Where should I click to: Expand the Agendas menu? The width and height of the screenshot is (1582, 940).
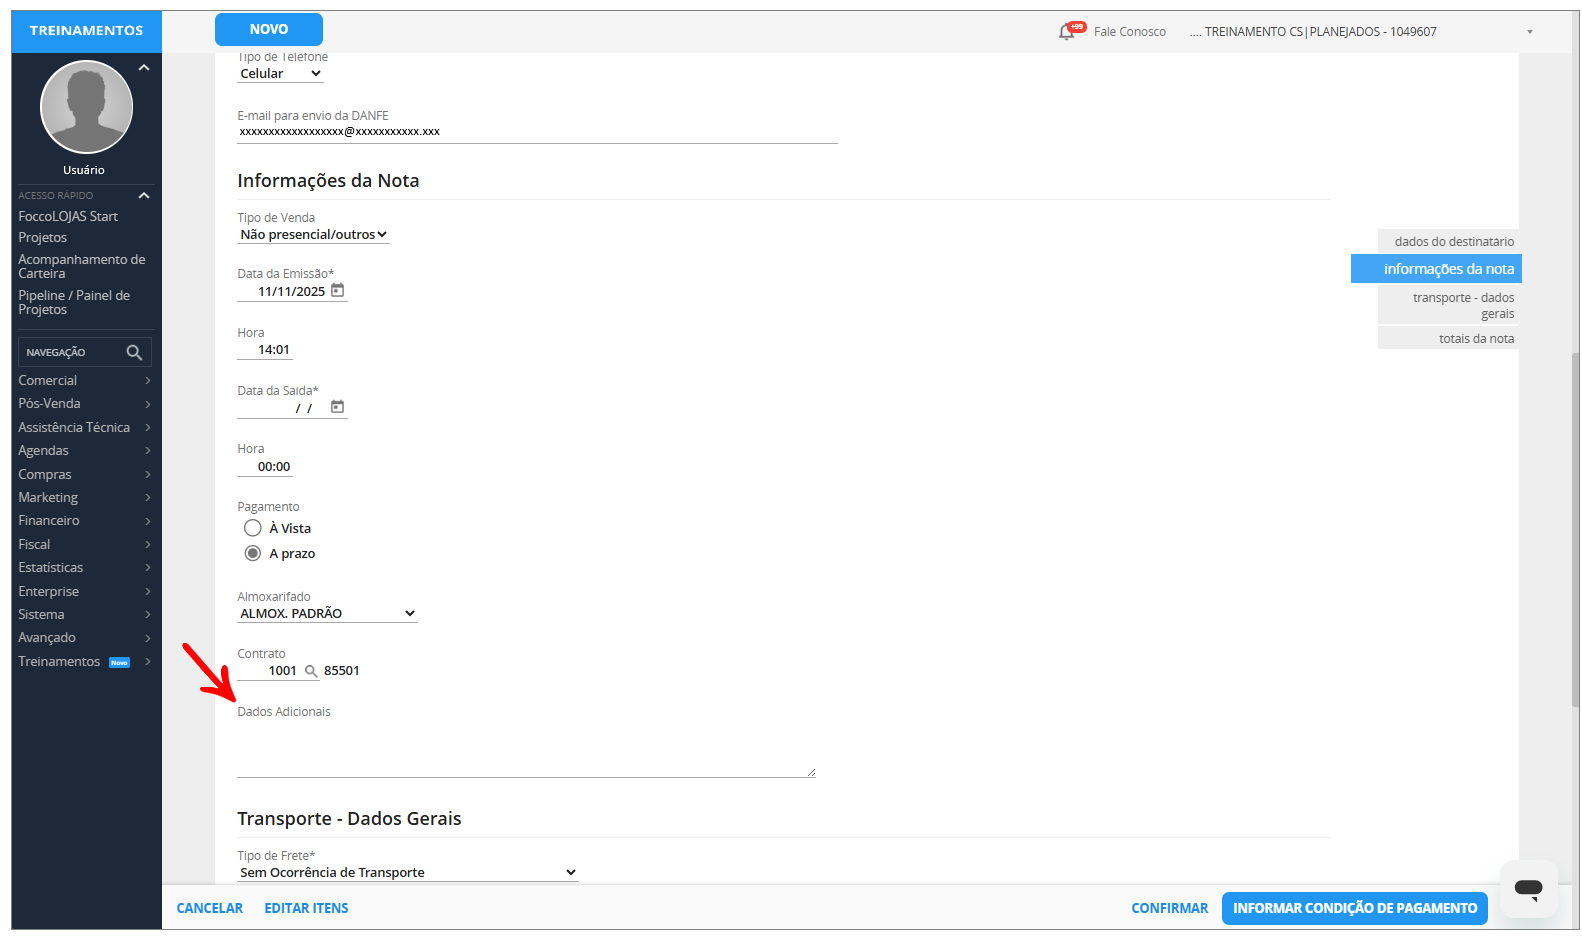click(84, 451)
